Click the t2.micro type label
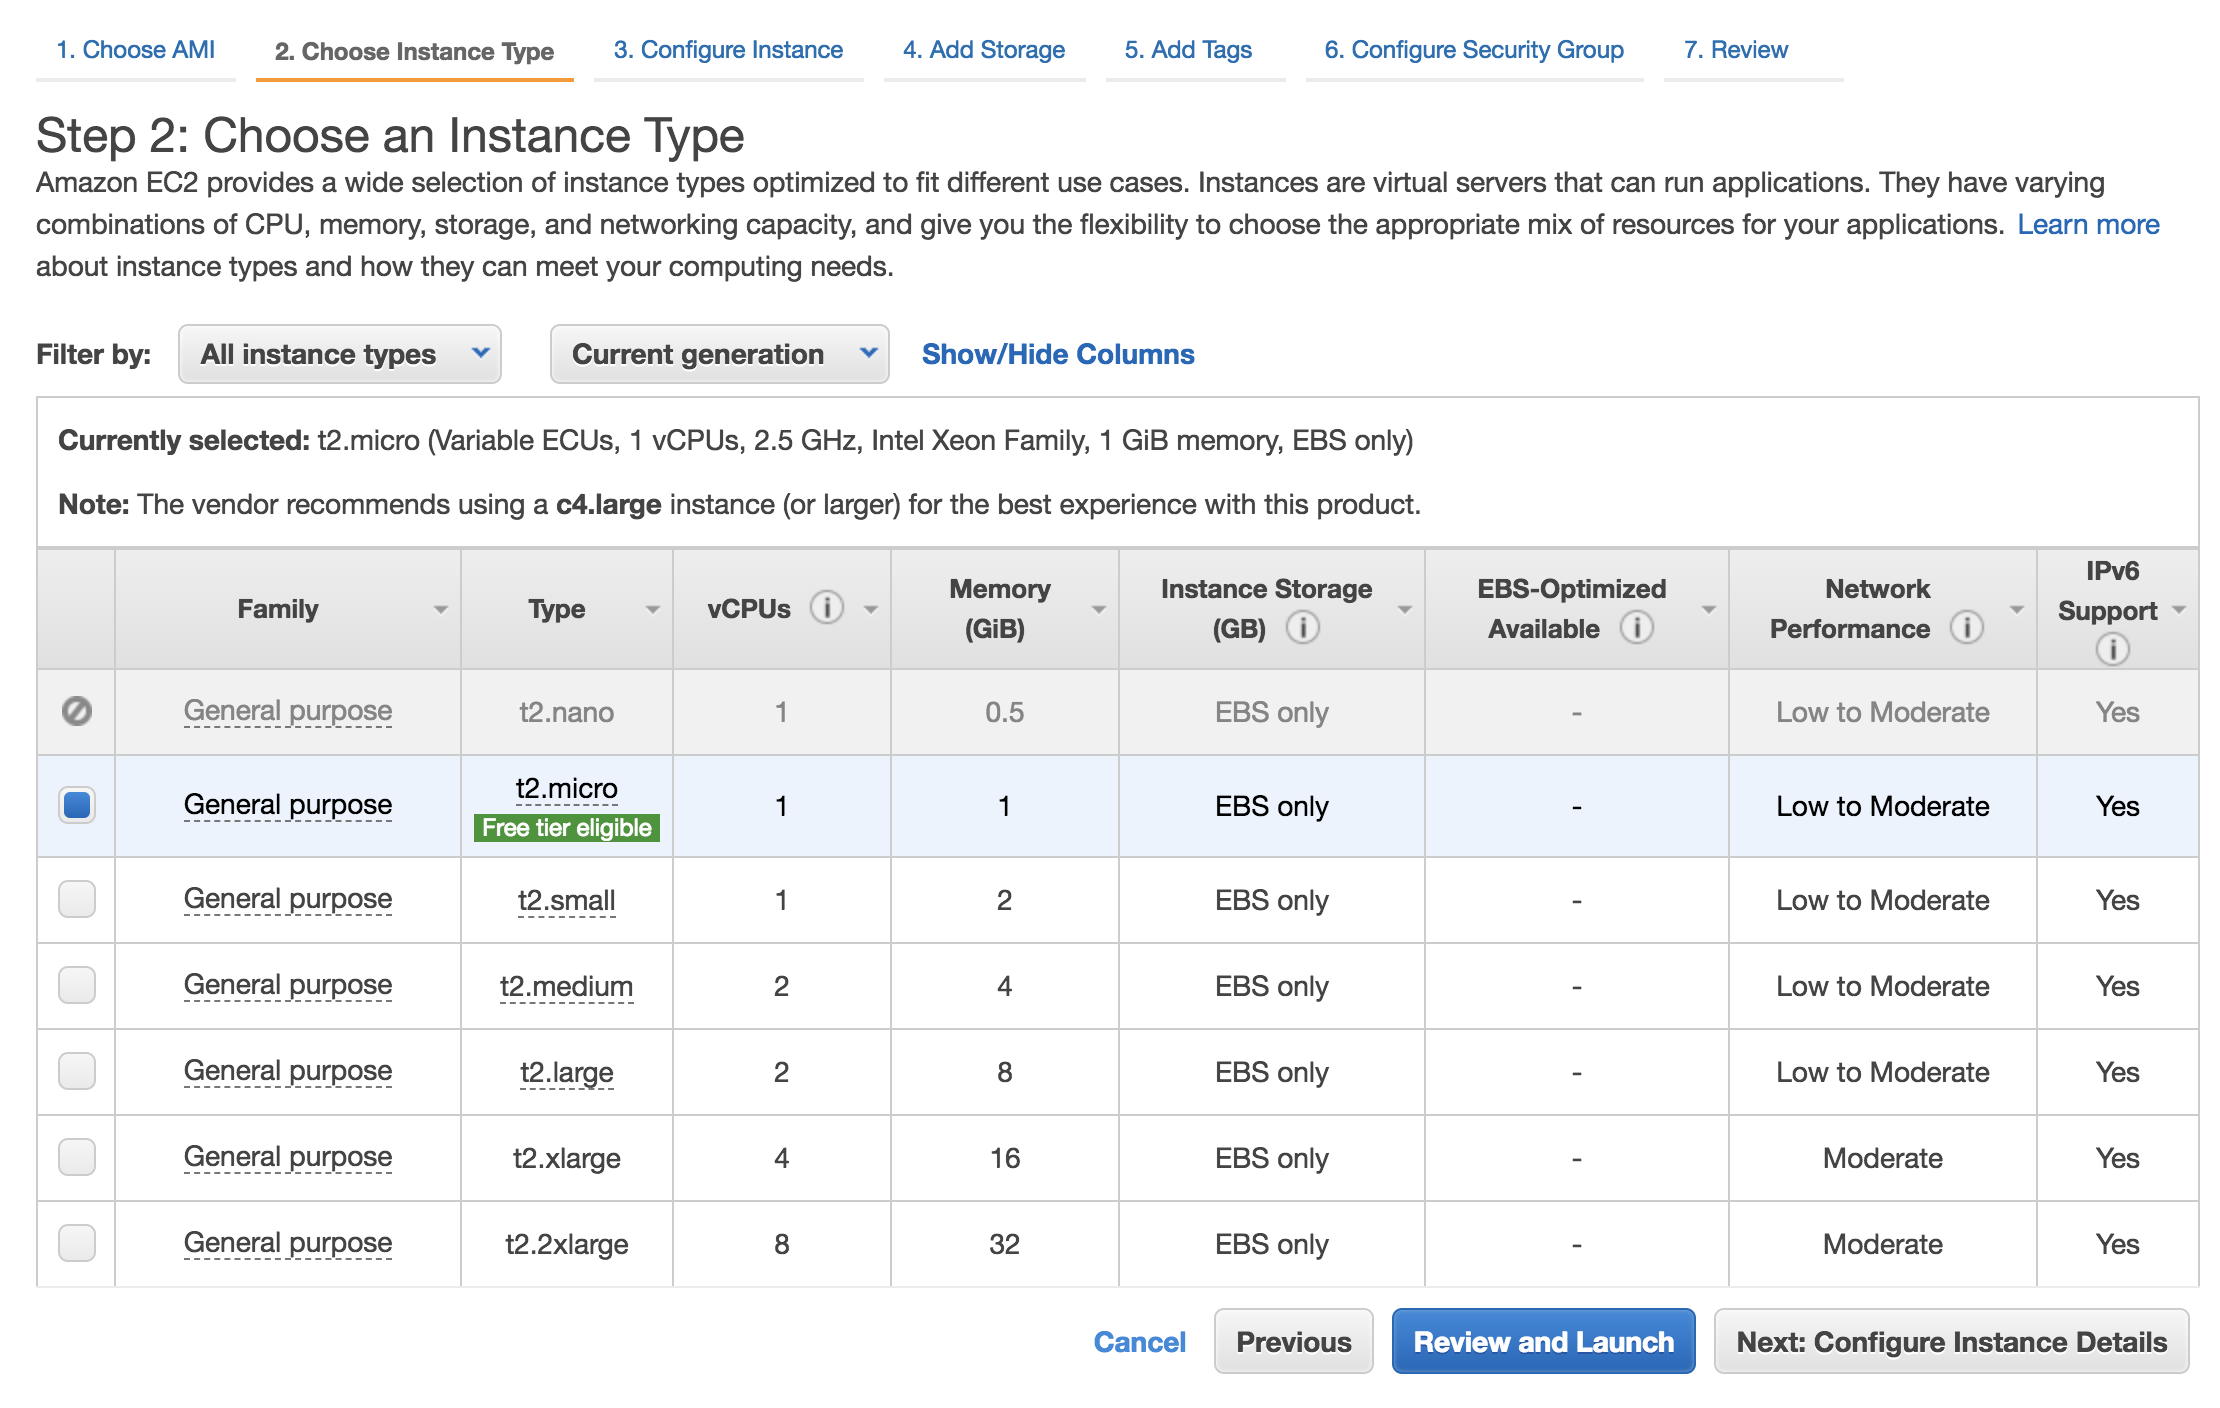Screen dimensions: 2220x1408 567,788
